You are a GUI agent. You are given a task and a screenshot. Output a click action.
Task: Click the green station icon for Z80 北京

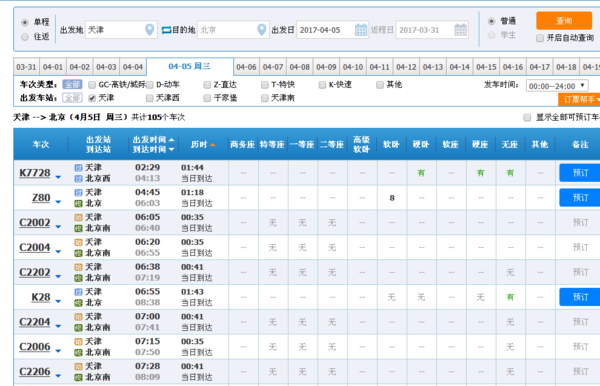click(x=78, y=203)
